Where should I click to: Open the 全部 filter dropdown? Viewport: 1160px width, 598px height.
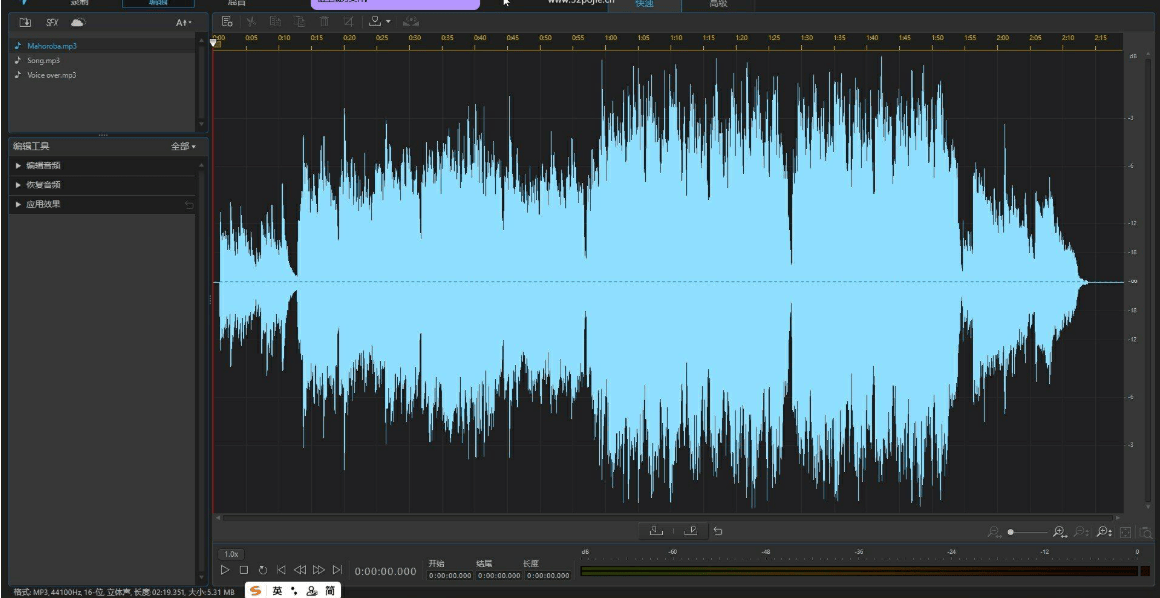tap(183, 146)
